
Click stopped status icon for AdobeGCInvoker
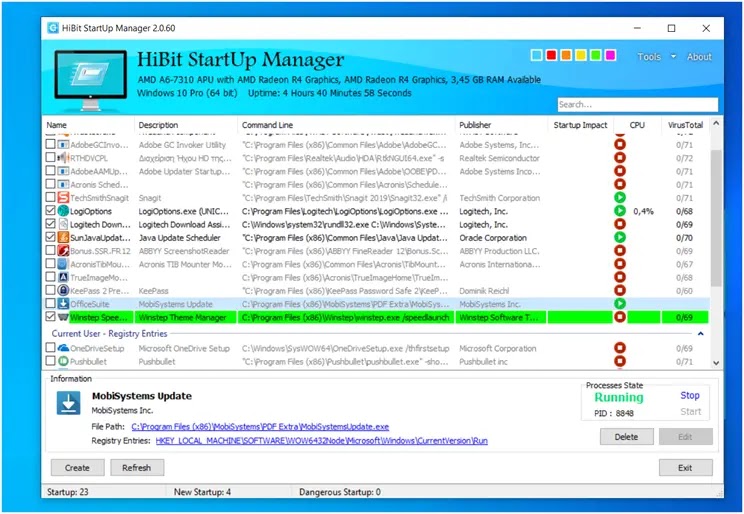coord(620,144)
